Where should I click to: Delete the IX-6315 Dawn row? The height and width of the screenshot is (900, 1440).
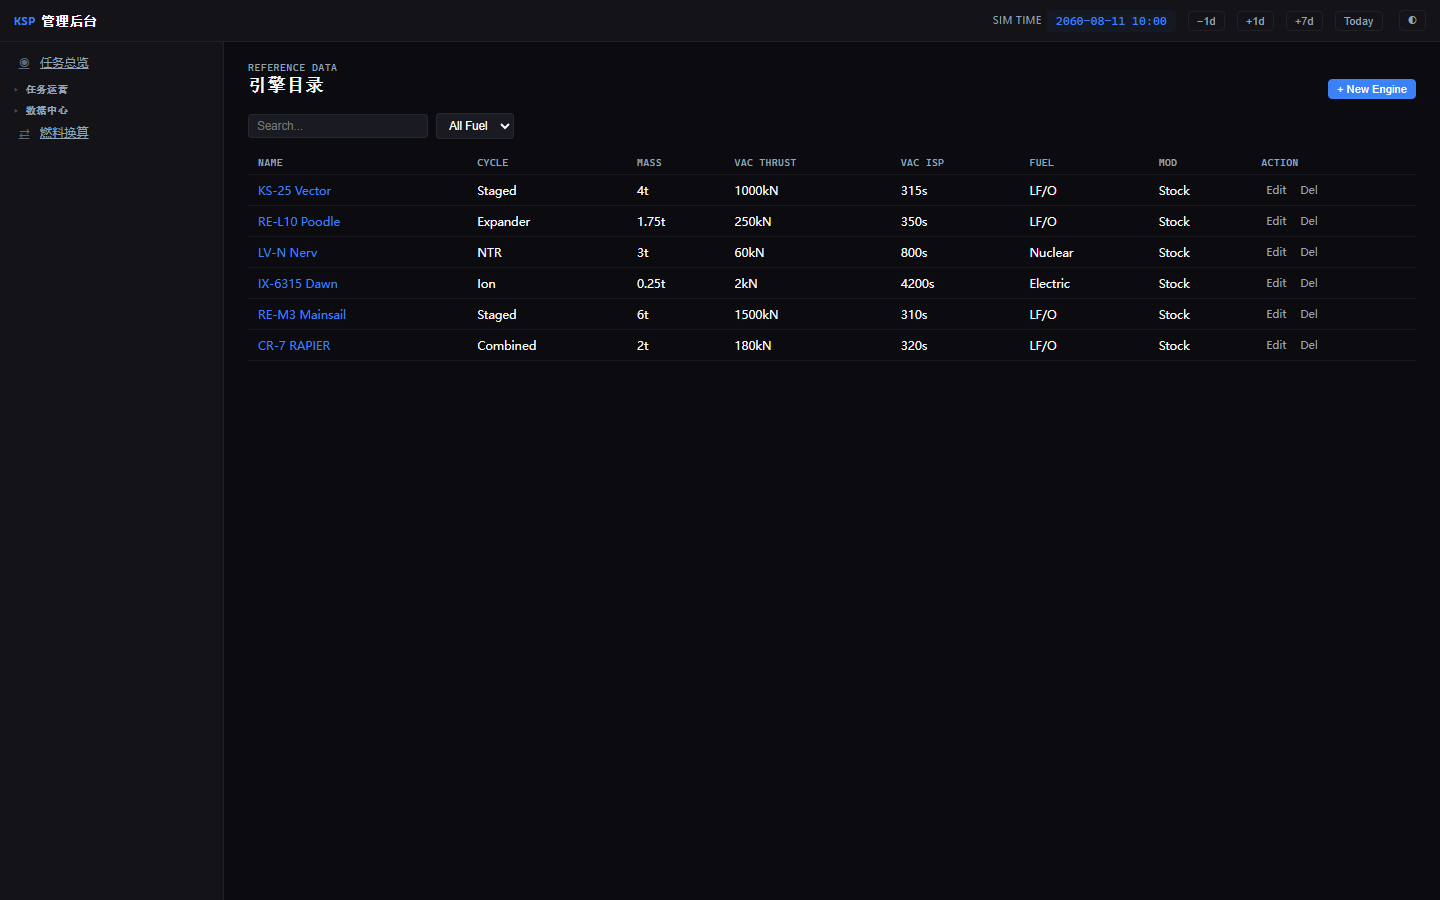tap(1309, 283)
